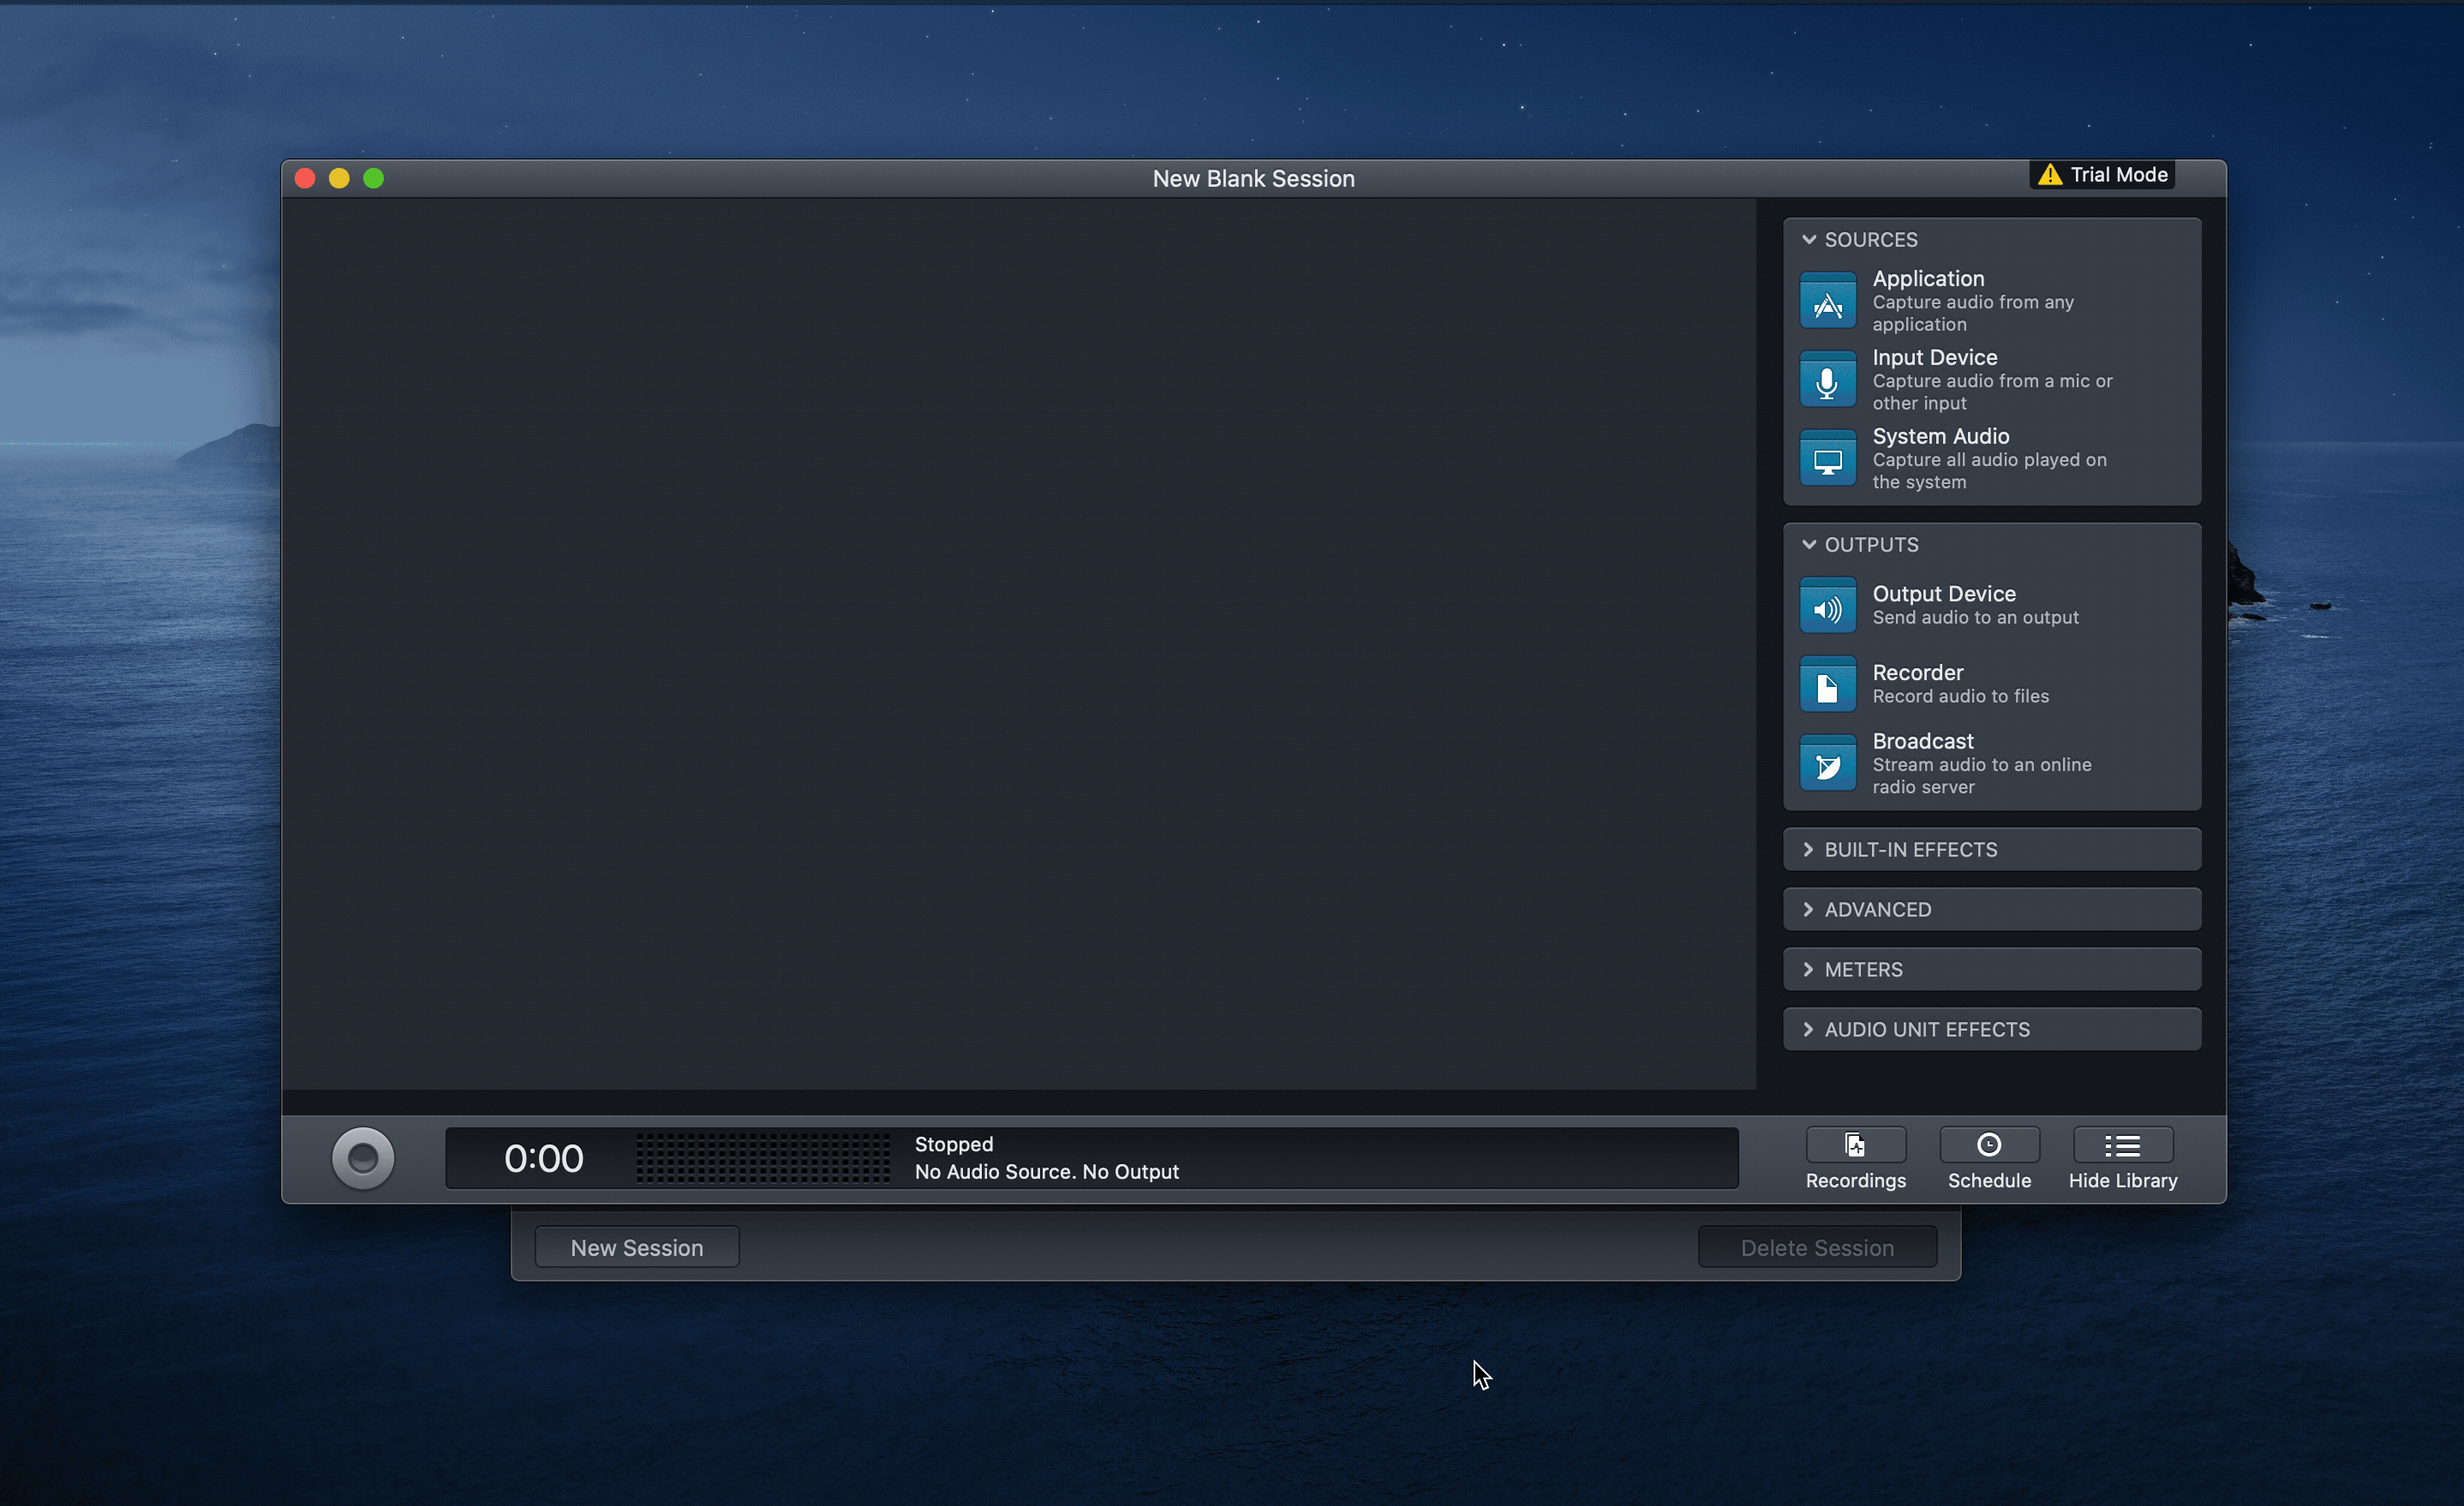Image resolution: width=2464 pixels, height=1506 pixels.
Task: Click 'No Audio Source. No Output' status text
Action: 1047,1172
